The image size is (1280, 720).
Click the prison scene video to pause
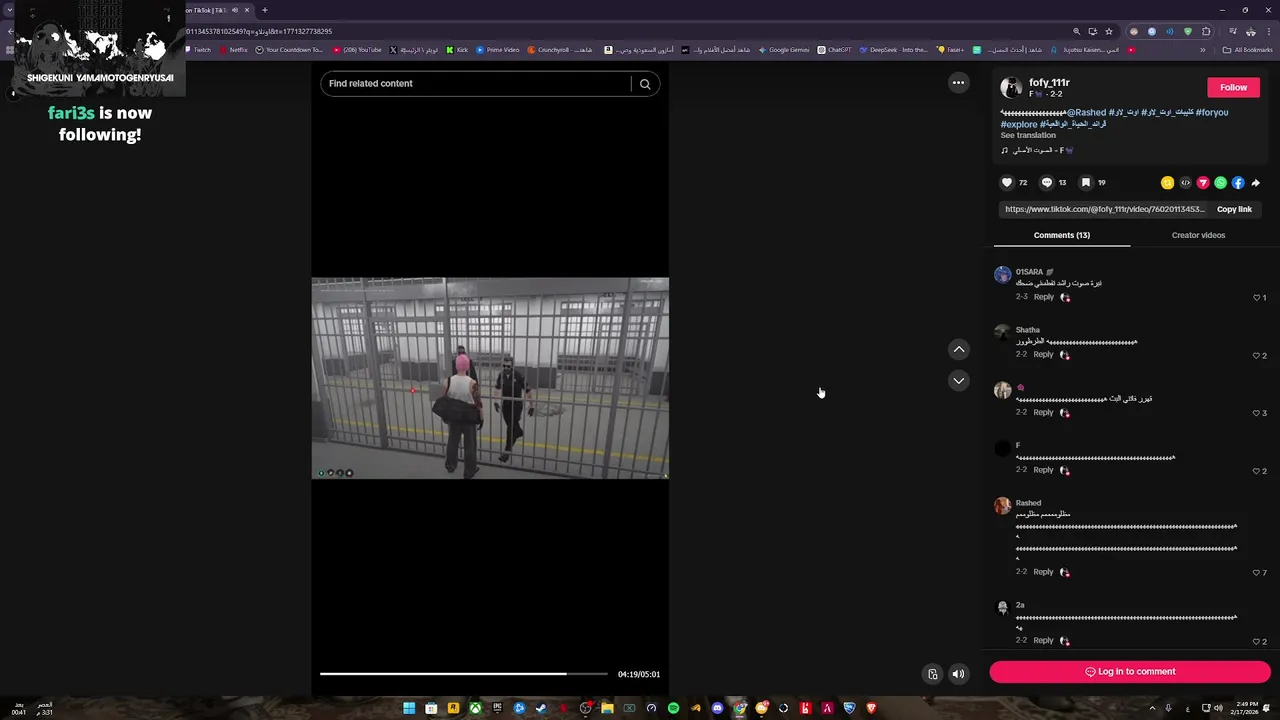490,378
